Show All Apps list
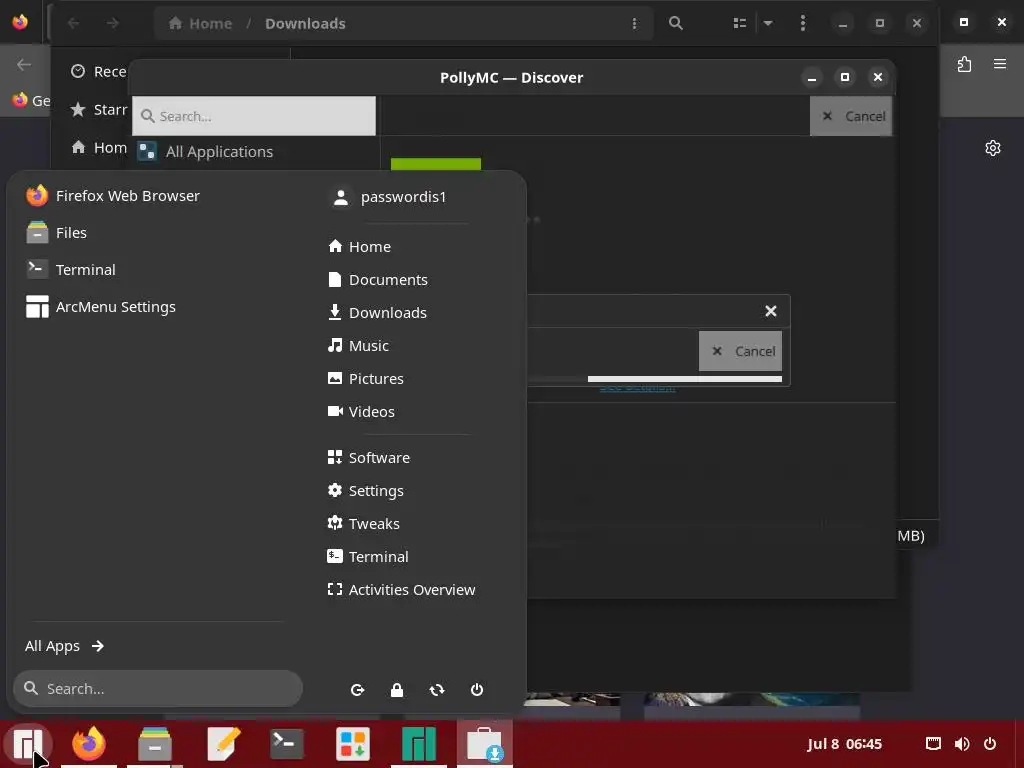1024x768 pixels. tap(64, 646)
